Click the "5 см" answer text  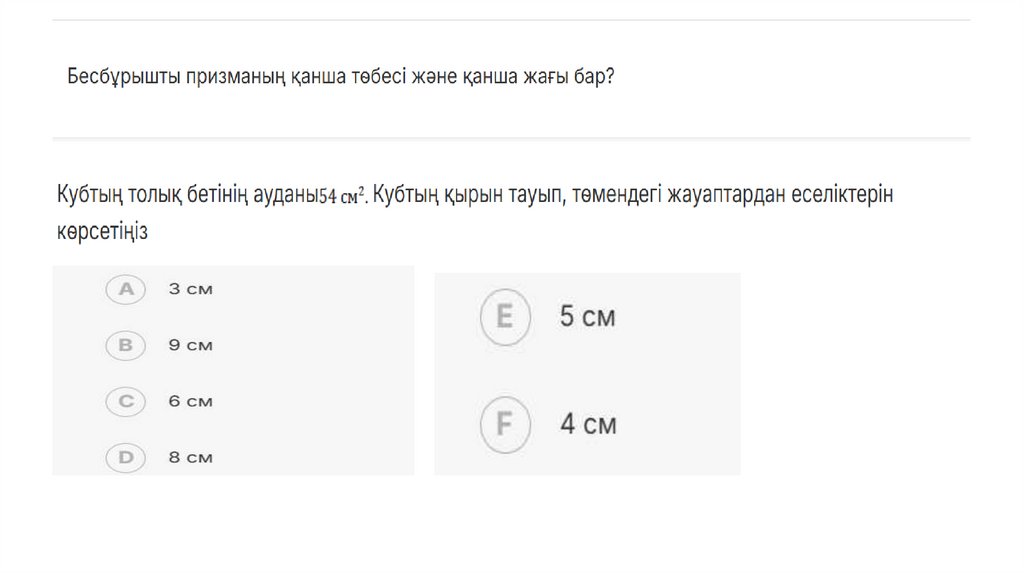click(x=587, y=318)
